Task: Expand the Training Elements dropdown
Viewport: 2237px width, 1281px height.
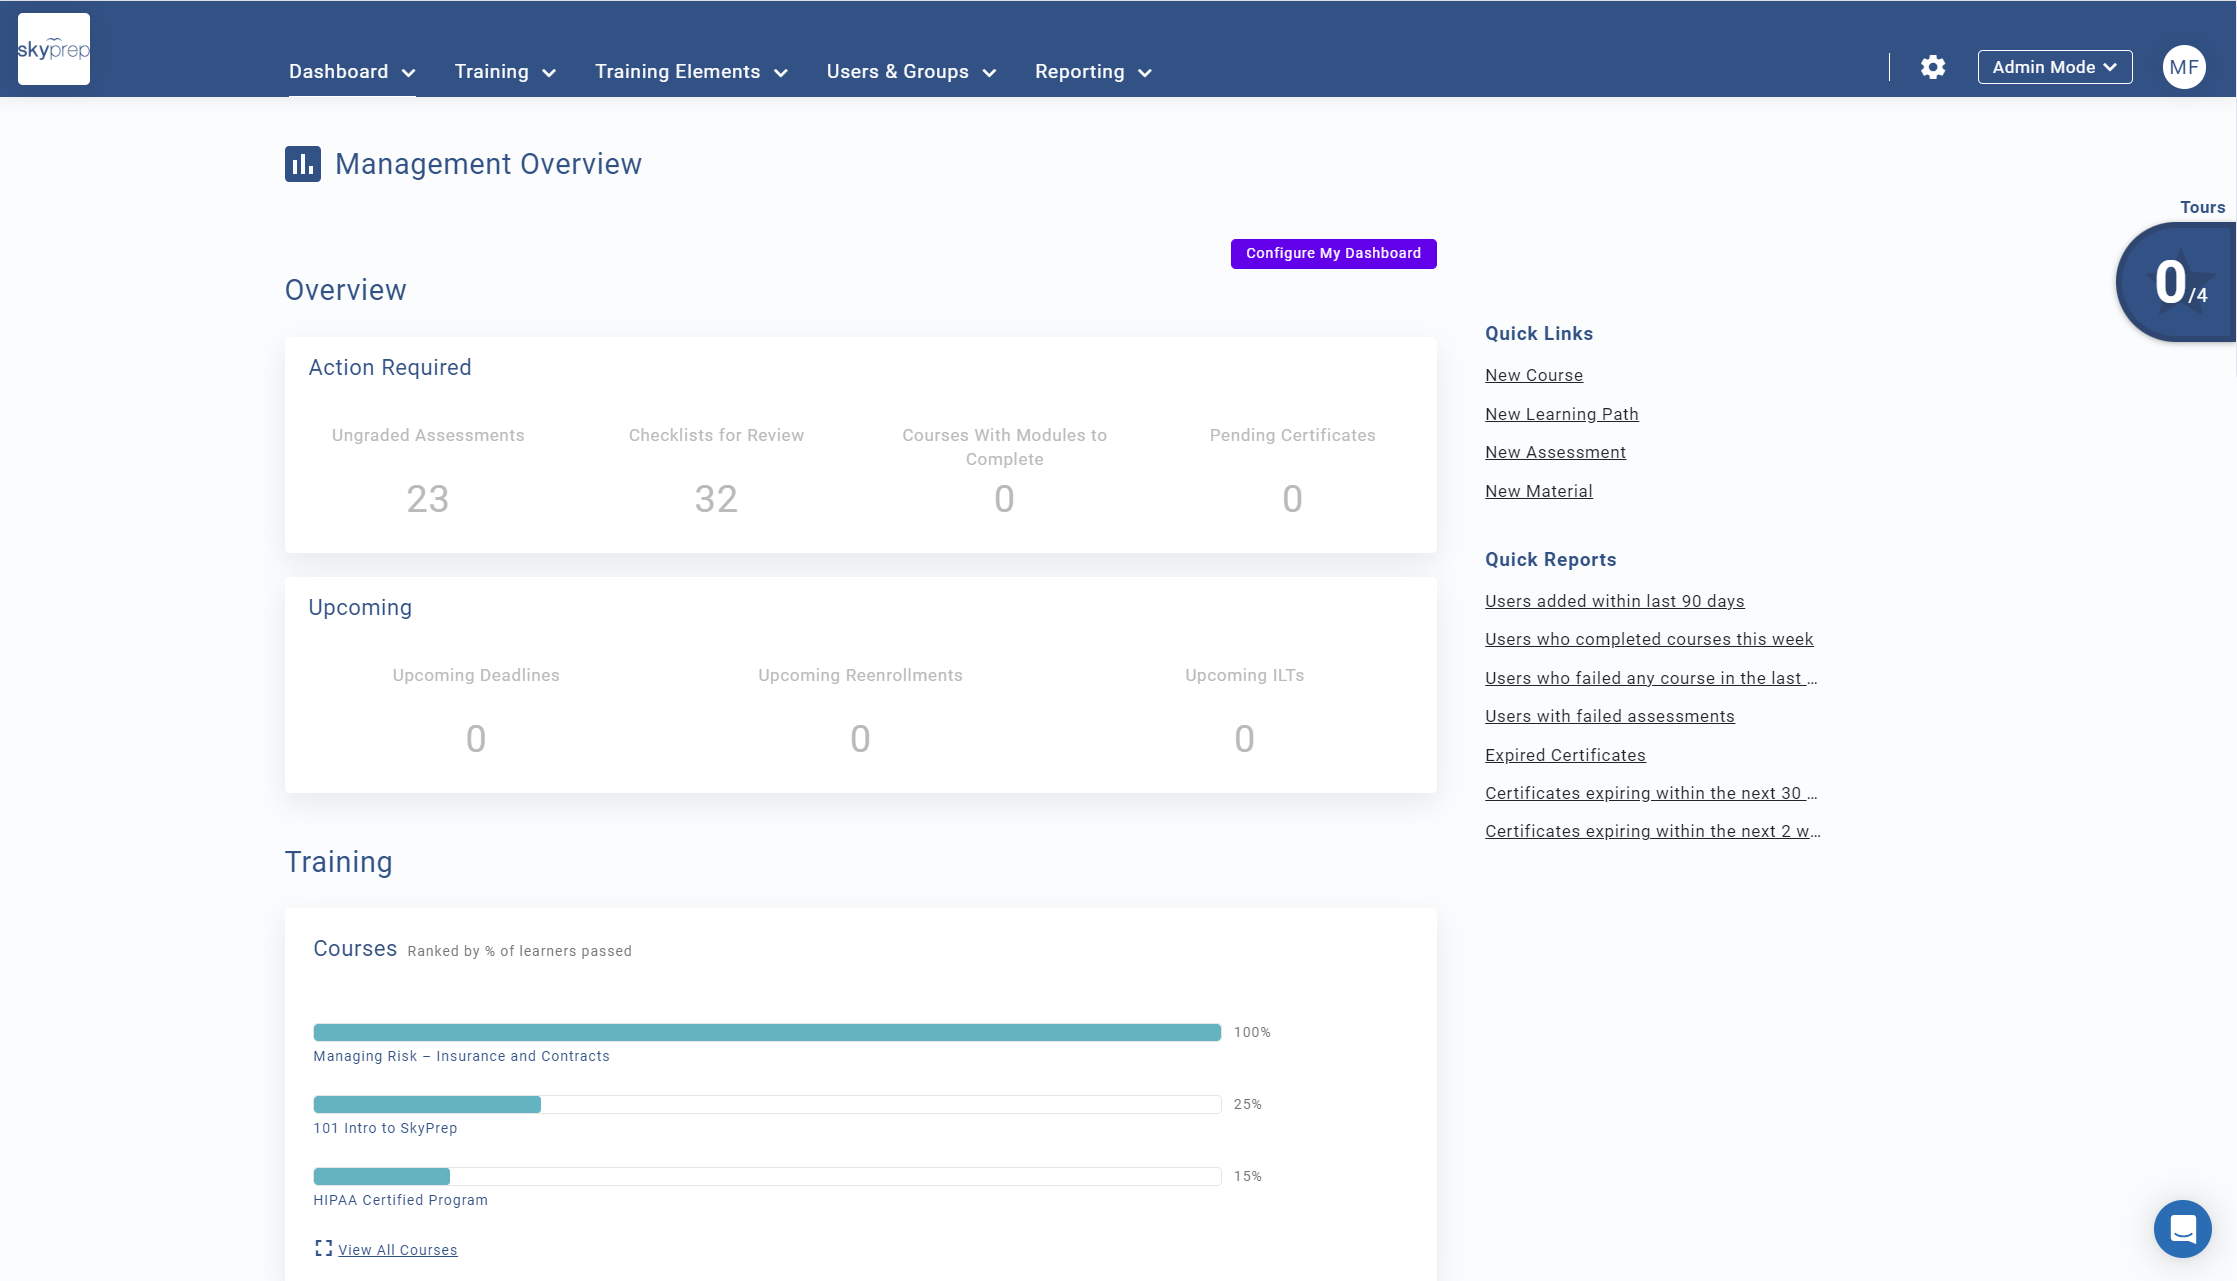Action: pos(691,72)
